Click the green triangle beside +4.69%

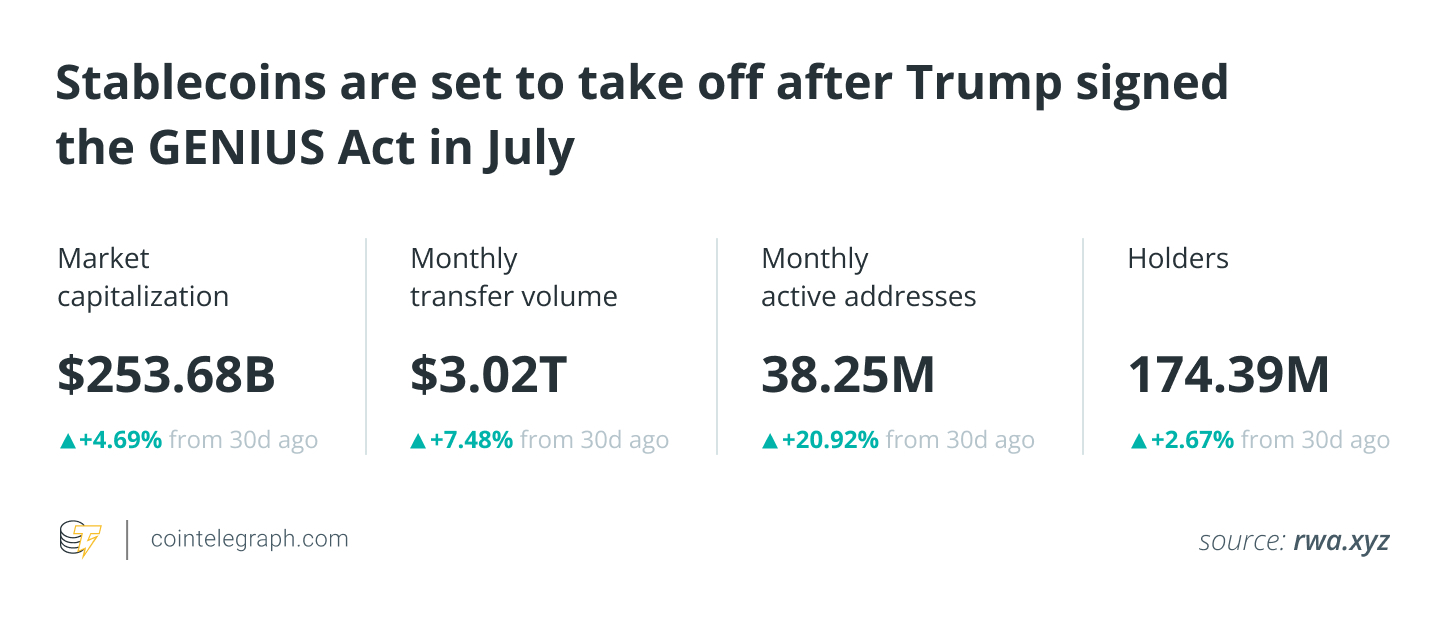pyautogui.click(x=67, y=441)
